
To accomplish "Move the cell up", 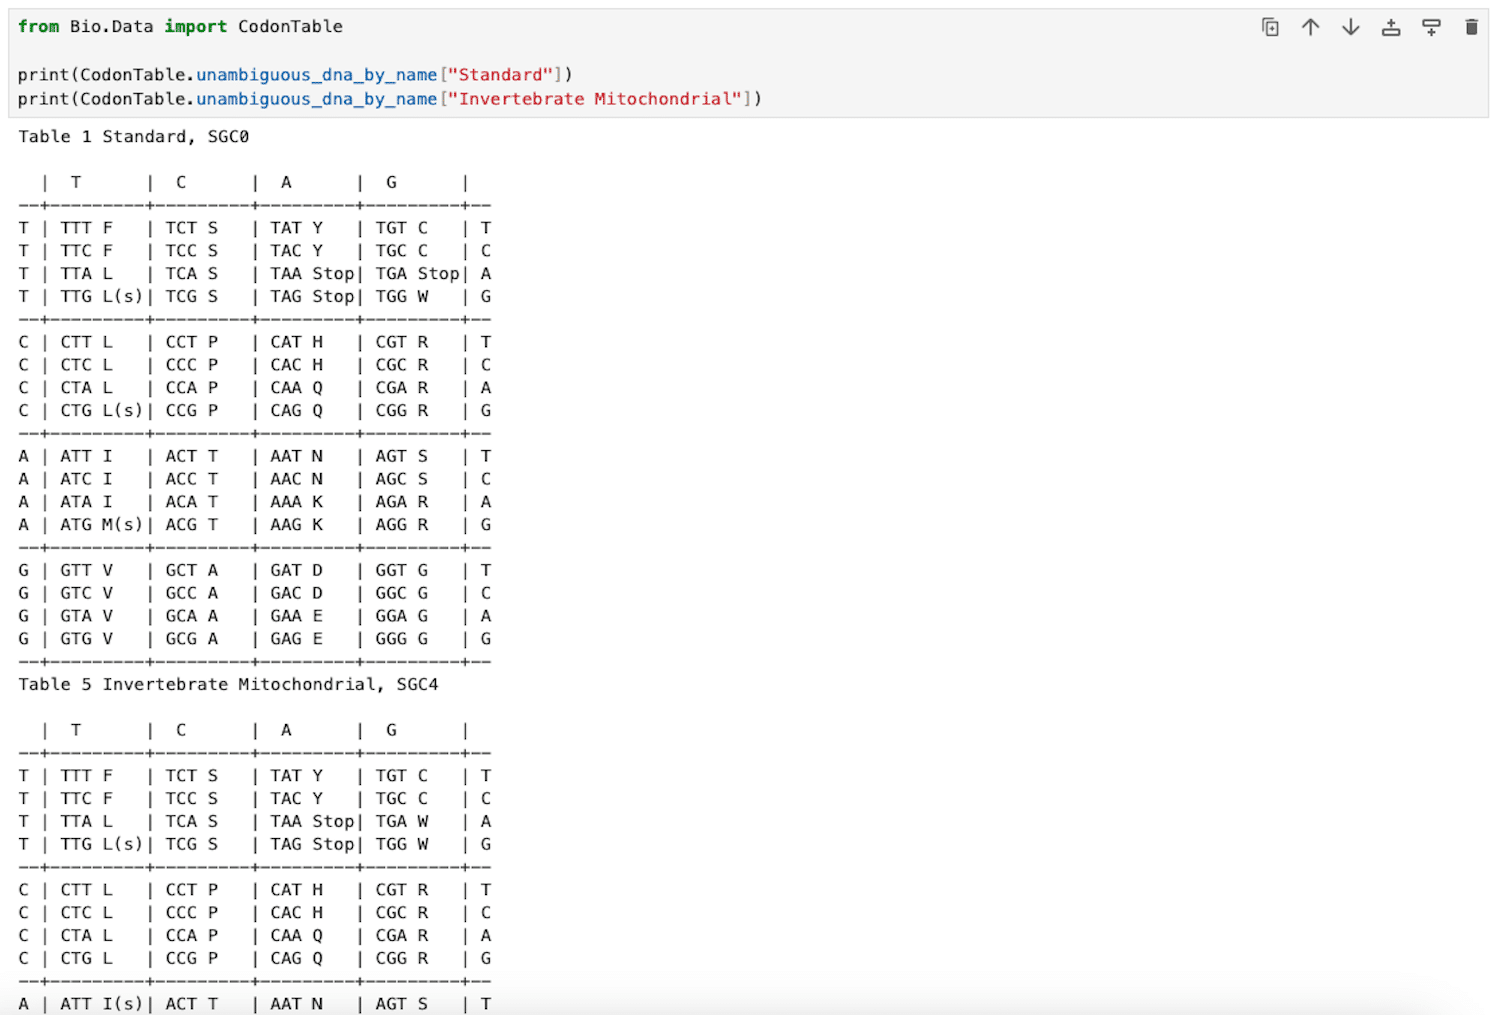I will click(x=1310, y=27).
